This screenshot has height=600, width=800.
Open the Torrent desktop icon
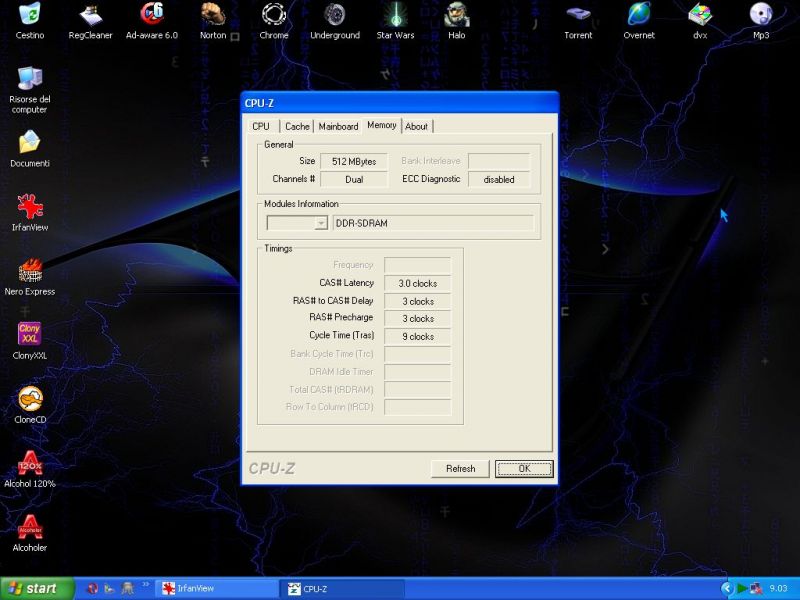tap(578, 20)
